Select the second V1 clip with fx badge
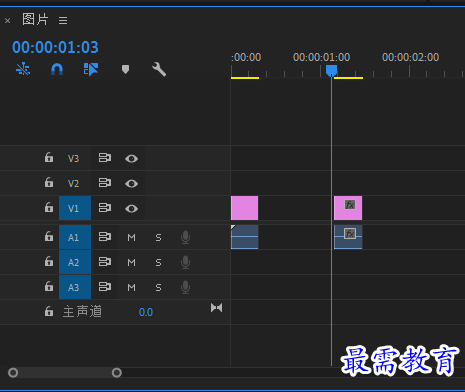Viewport: 465px width, 392px height. point(348,208)
